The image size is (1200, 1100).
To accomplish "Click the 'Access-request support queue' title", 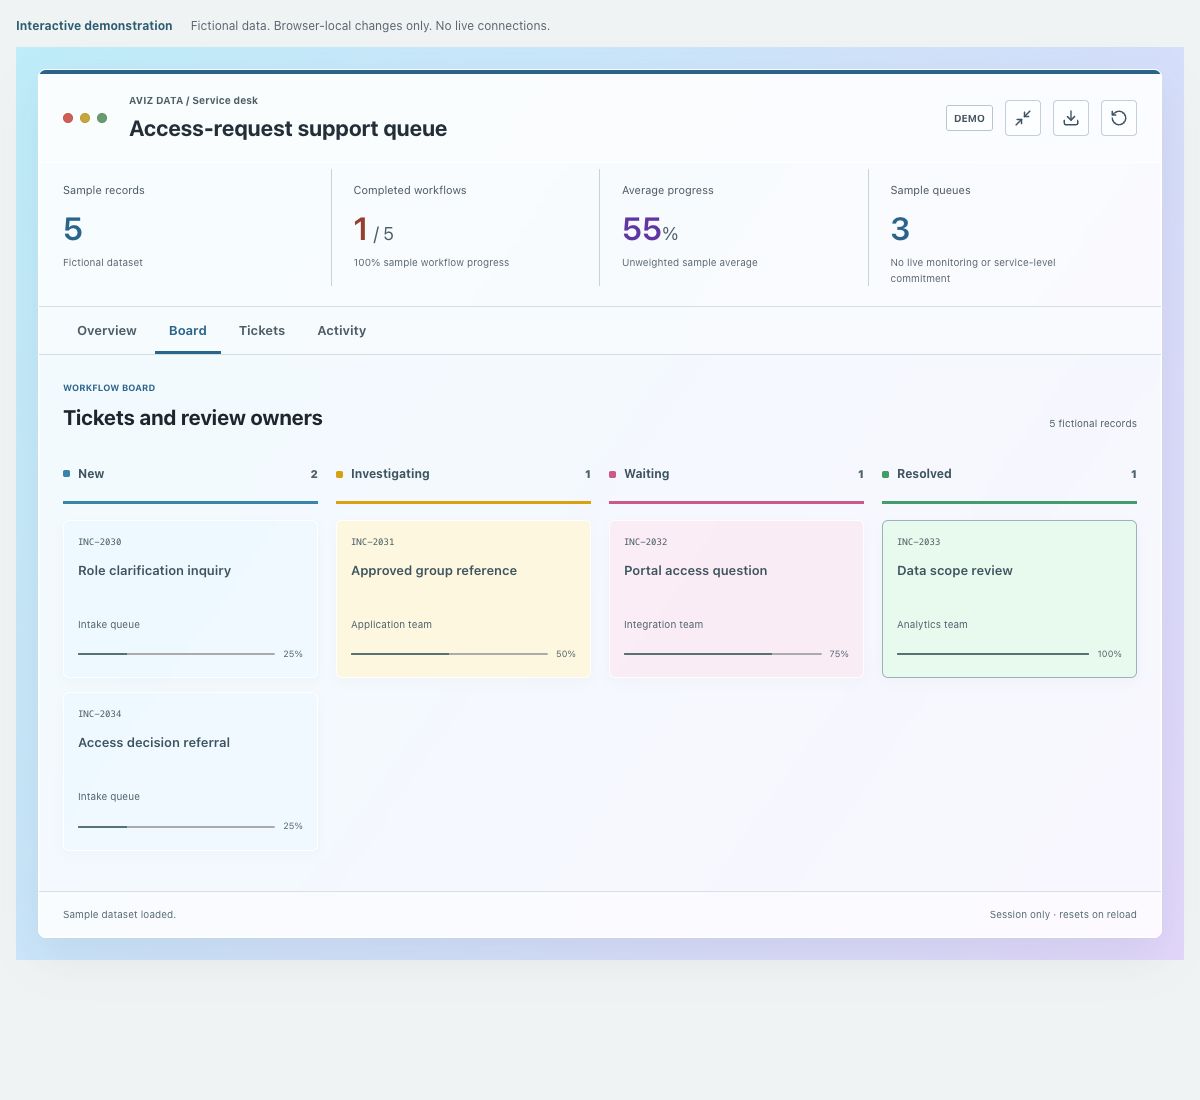I will click(288, 129).
